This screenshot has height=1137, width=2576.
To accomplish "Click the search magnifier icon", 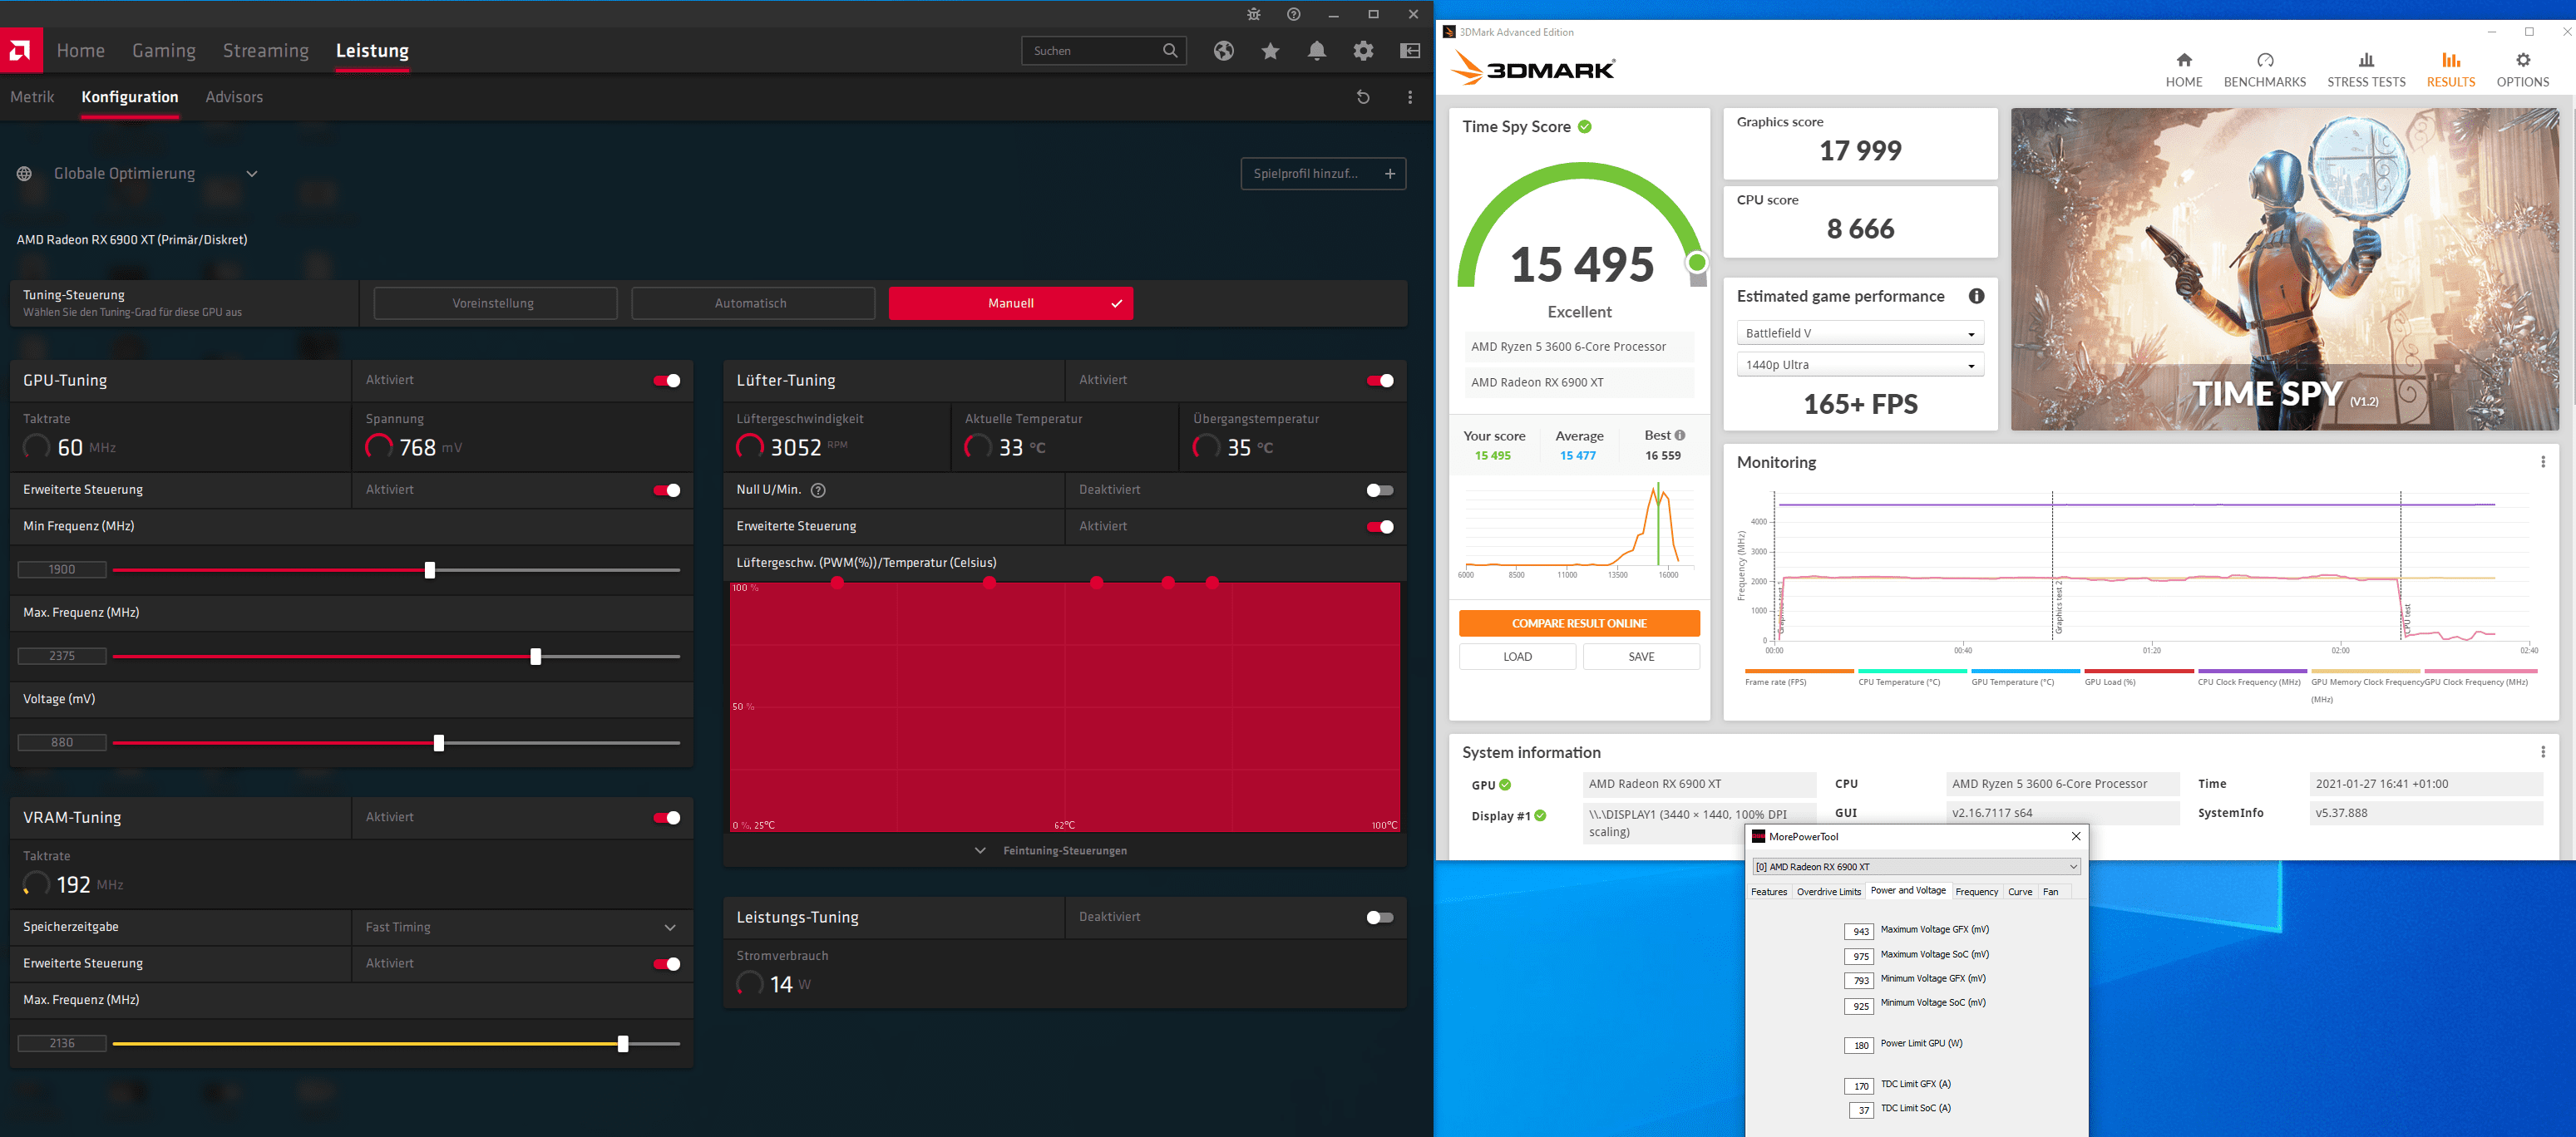I will point(1170,51).
